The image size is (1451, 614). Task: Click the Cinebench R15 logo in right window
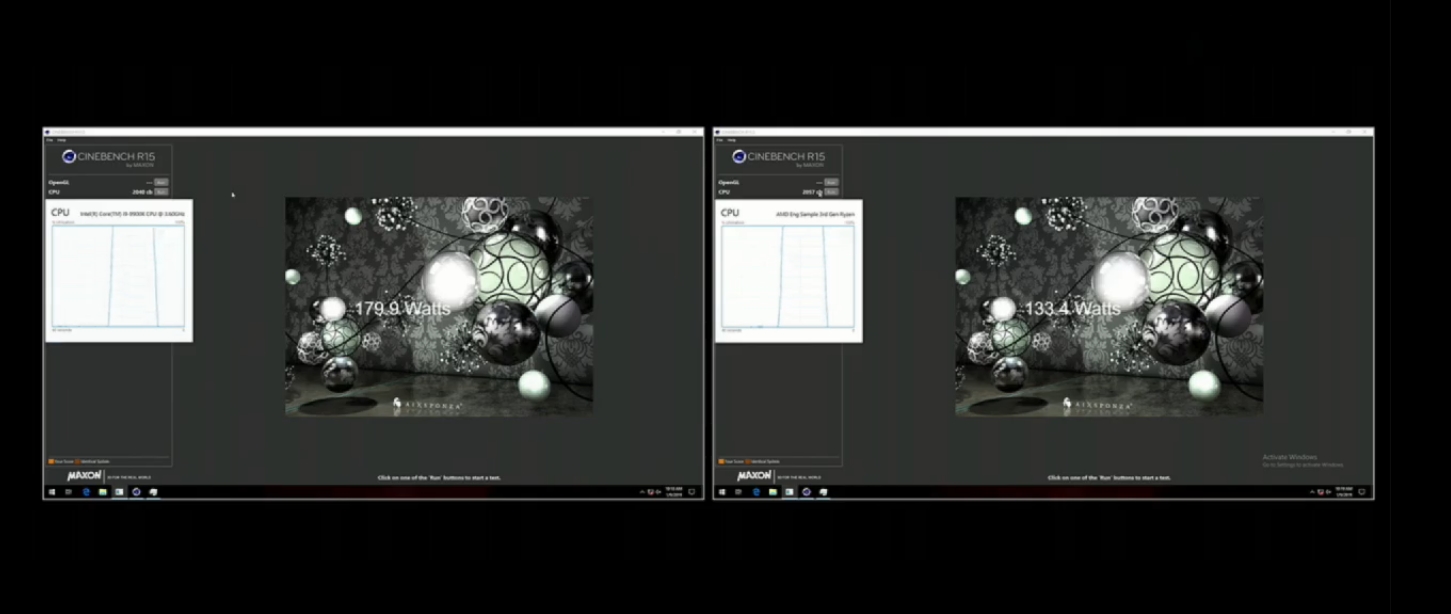(x=778, y=158)
